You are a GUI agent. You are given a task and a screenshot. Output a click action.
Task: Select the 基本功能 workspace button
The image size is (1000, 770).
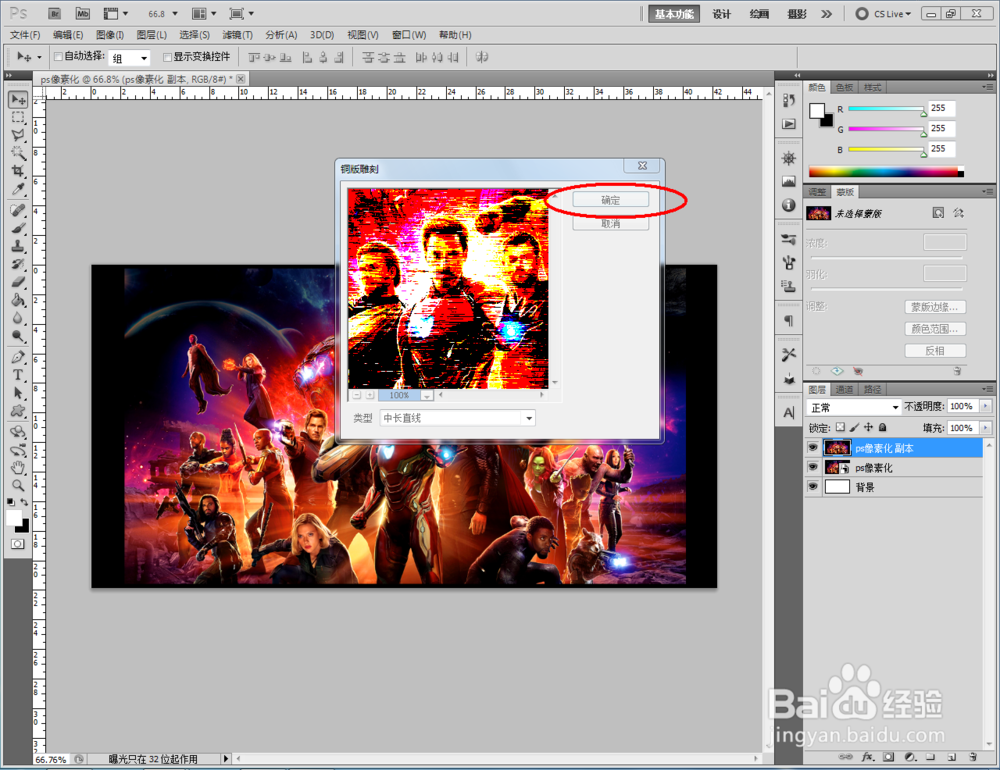coord(674,14)
